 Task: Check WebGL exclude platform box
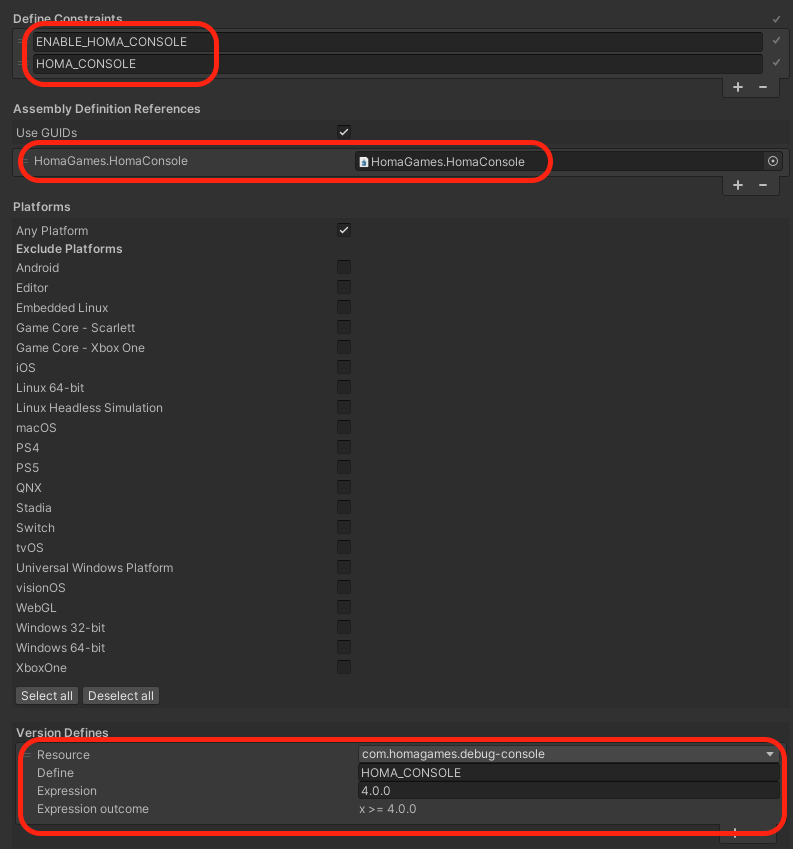(344, 607)
